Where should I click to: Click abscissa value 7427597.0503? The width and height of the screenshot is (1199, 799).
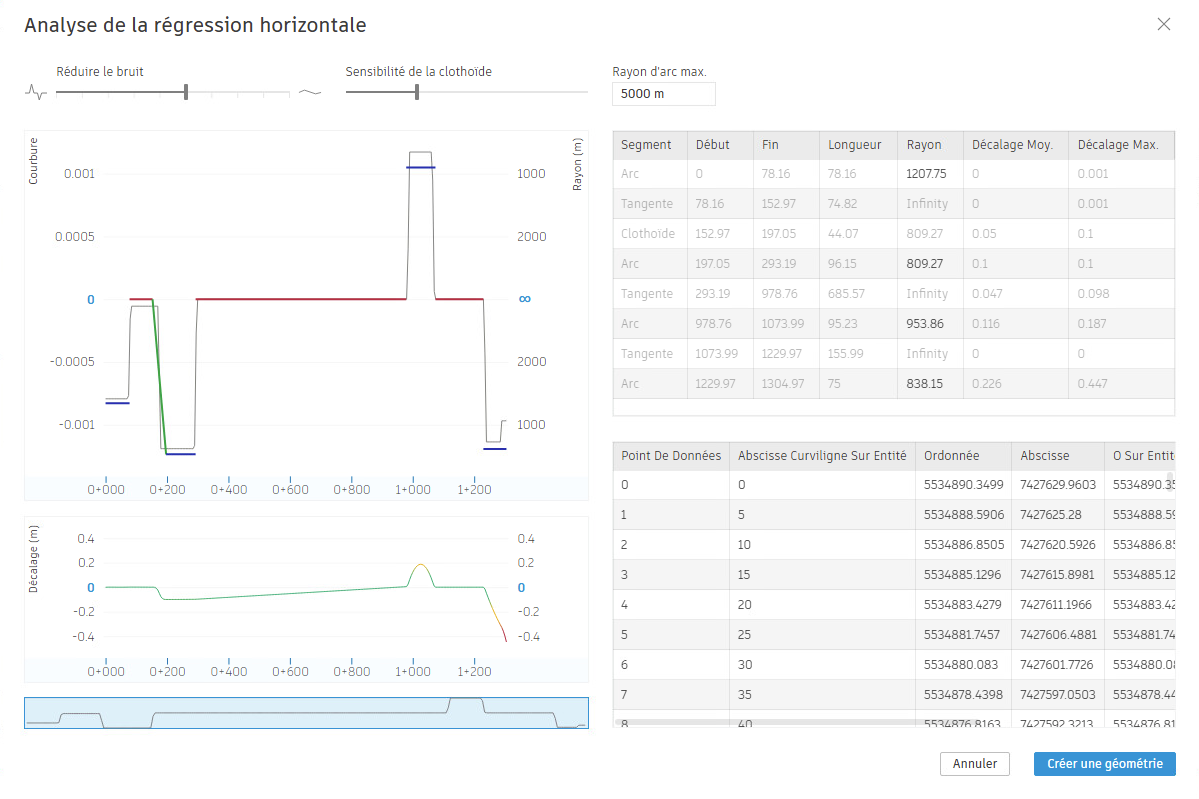point(1058,695)
